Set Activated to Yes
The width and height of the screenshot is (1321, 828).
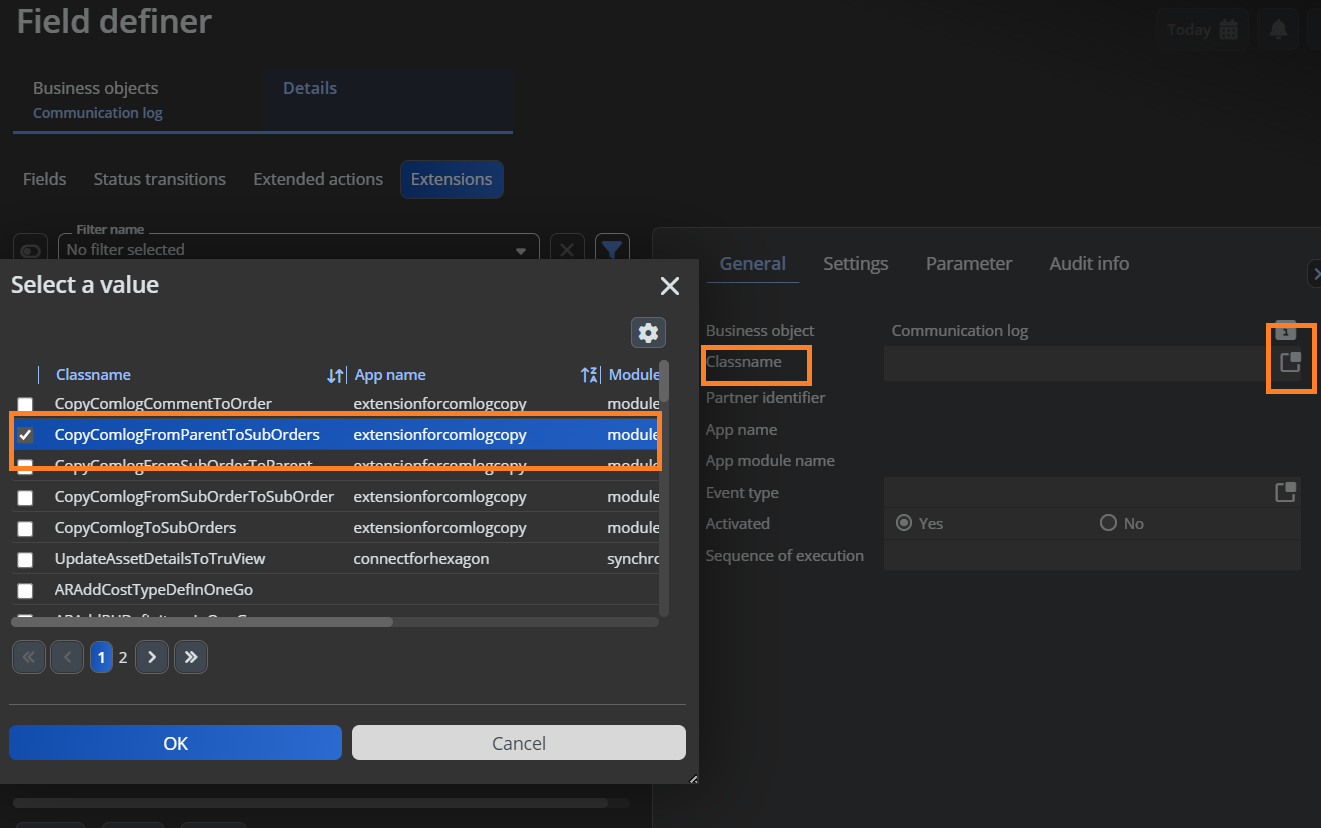point(904,523)
